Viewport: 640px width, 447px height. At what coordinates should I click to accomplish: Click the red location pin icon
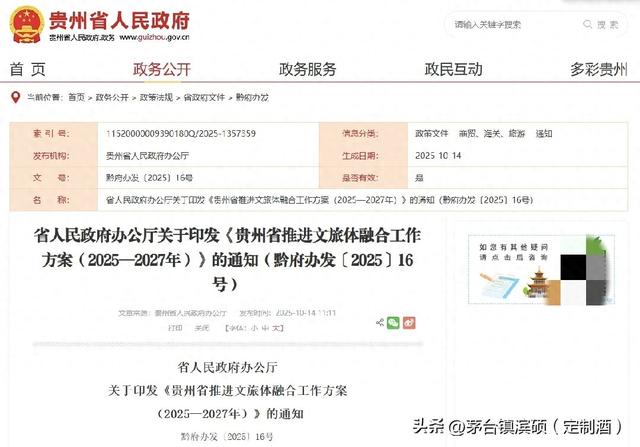click(x=16, y=98)
